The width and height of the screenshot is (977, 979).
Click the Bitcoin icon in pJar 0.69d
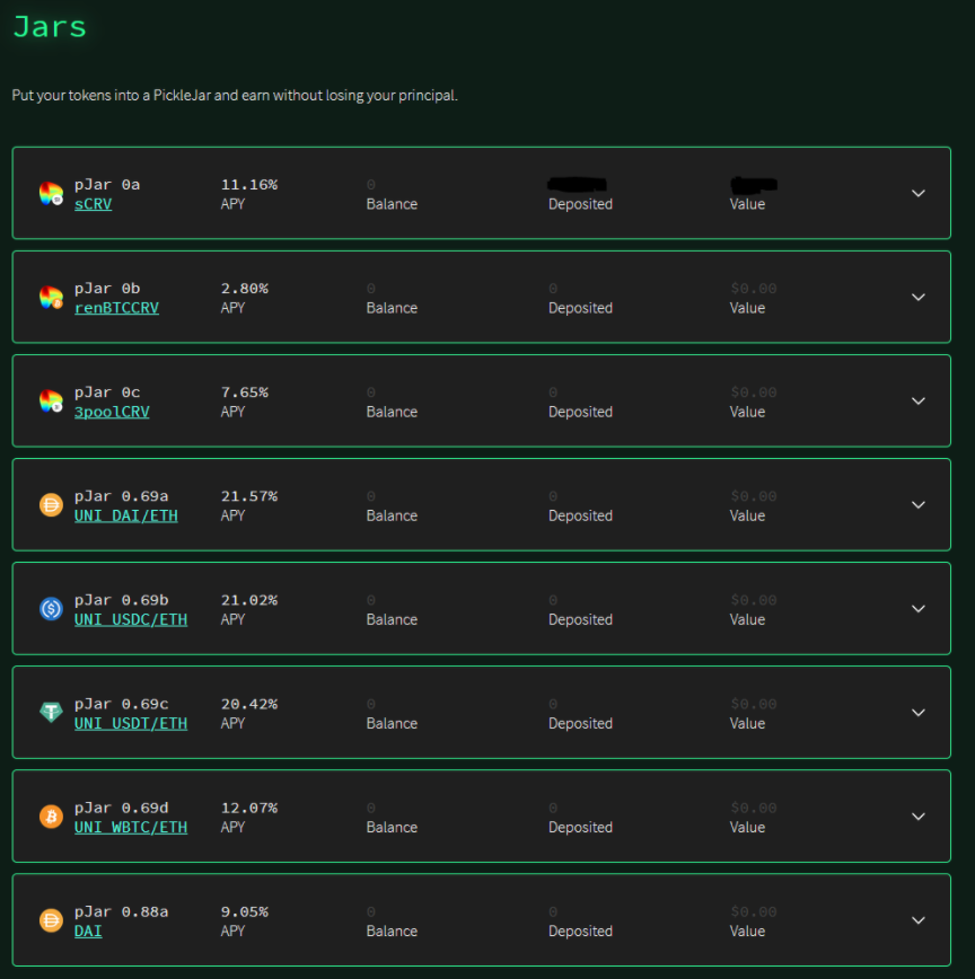[51, 816]
